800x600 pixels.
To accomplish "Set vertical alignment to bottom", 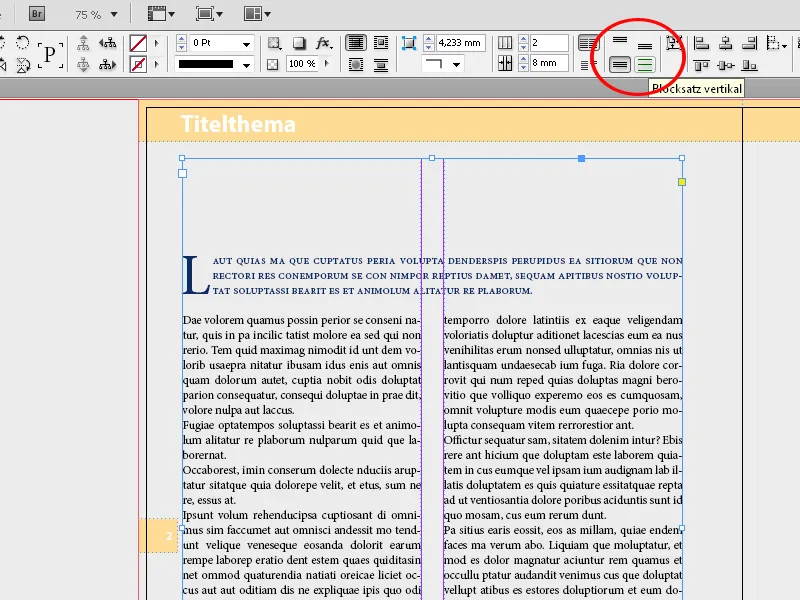I will 645,46.
